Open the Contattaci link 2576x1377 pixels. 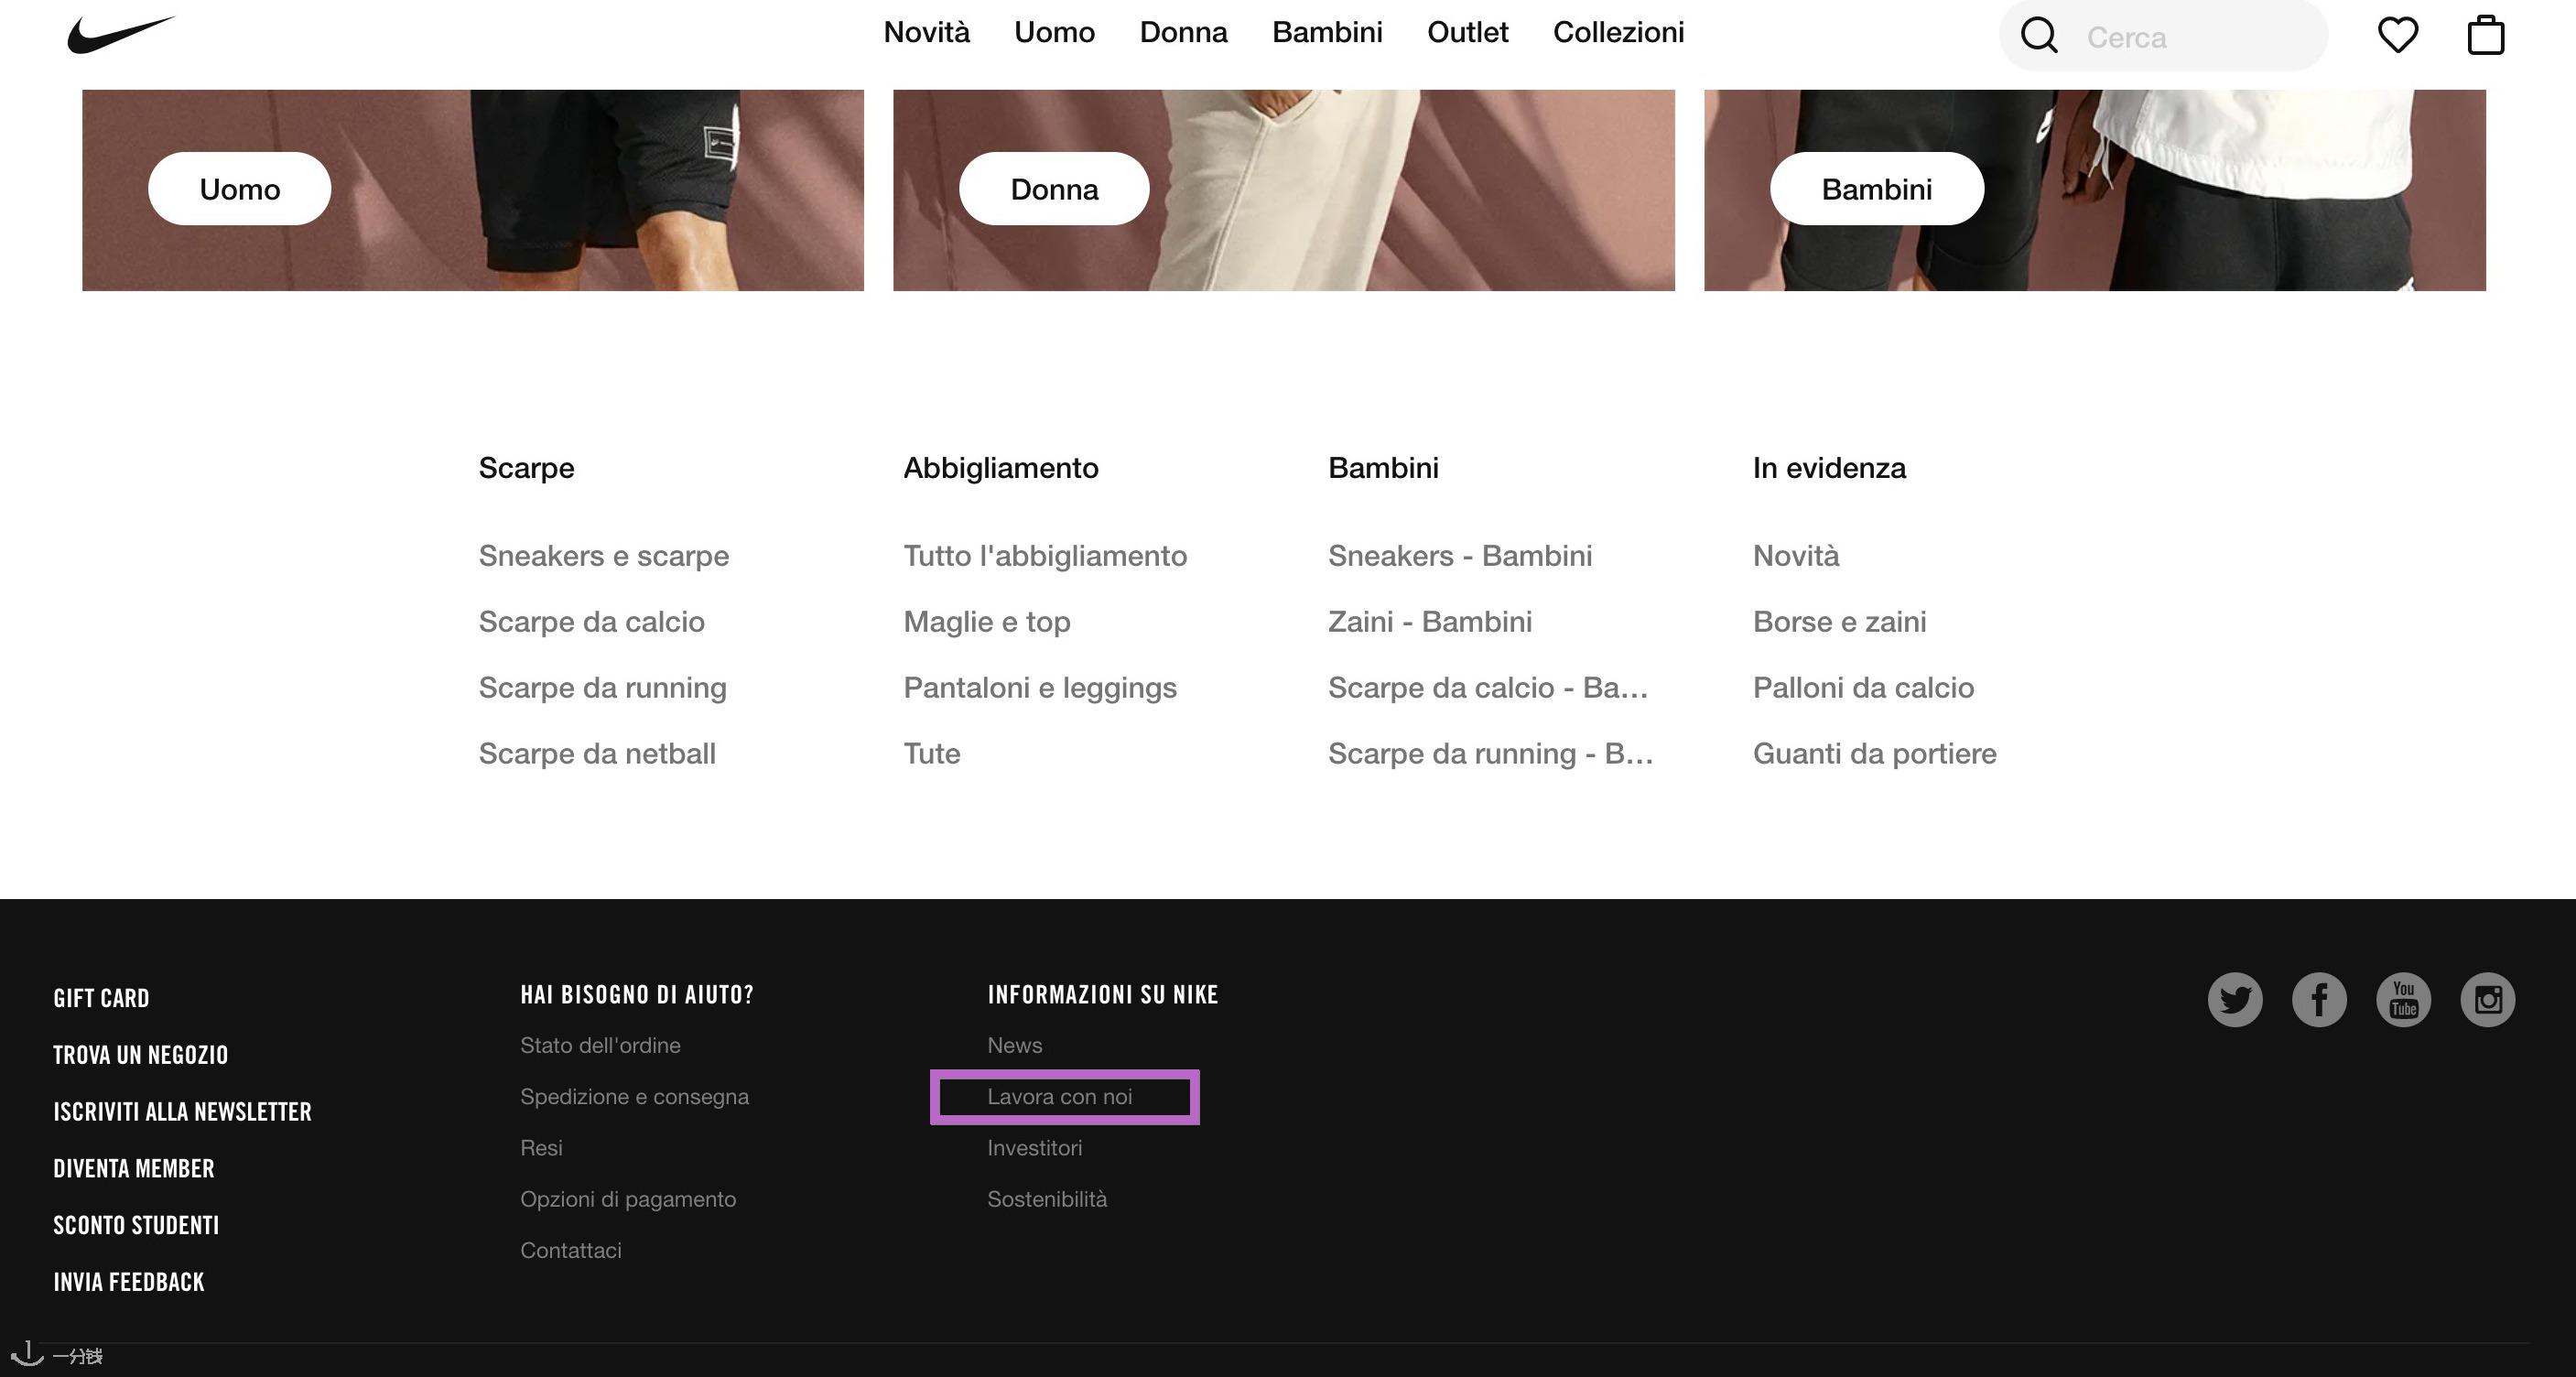[570, 1250]
